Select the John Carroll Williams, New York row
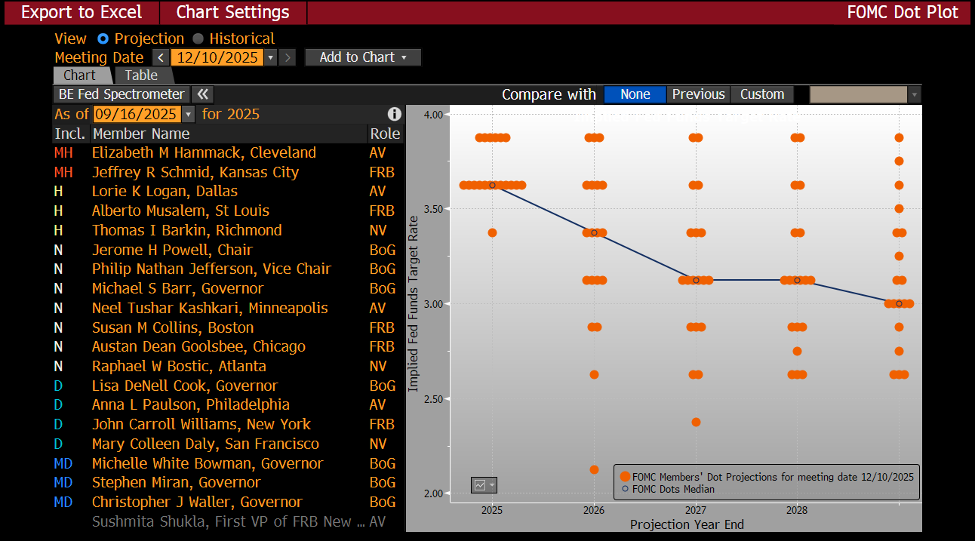 tap(228, 424)
